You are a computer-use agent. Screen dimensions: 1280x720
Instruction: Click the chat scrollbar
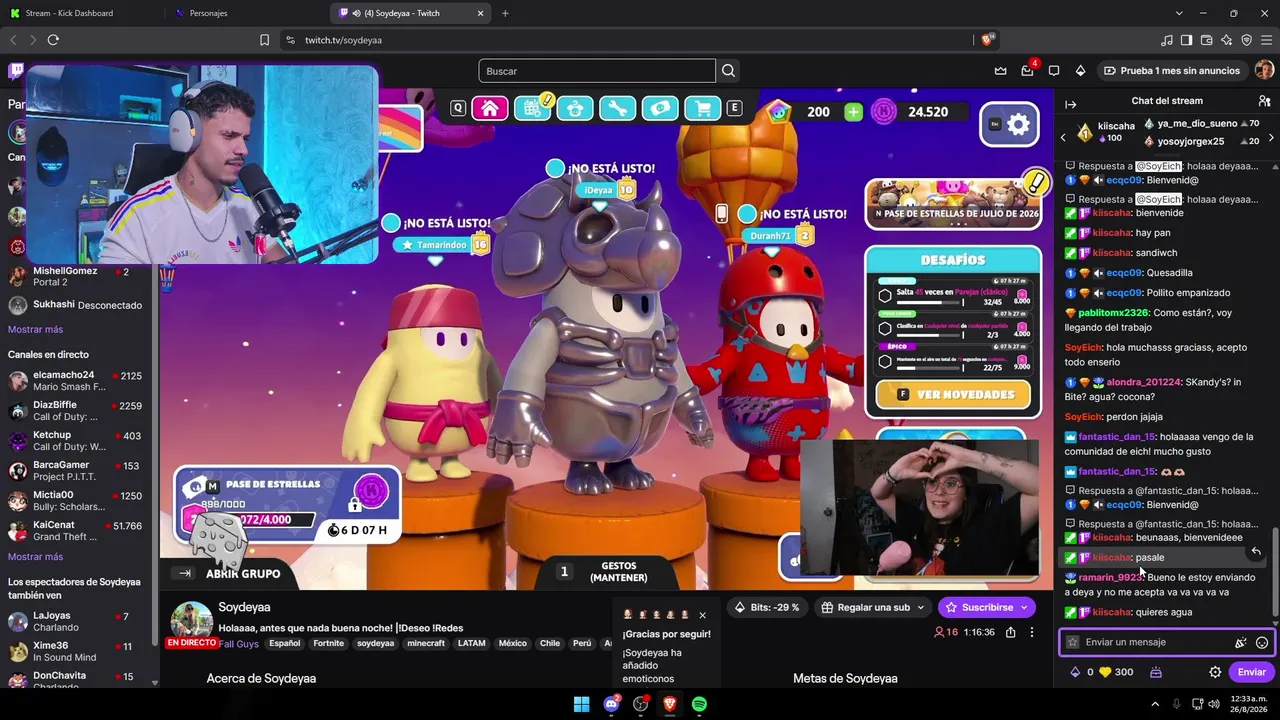1275,572
